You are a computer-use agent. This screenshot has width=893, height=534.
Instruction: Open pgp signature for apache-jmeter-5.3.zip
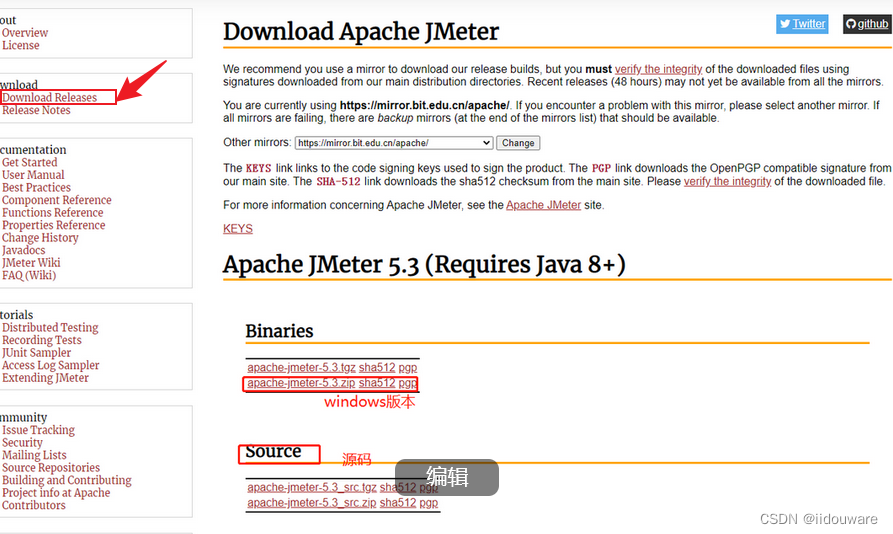408,383
